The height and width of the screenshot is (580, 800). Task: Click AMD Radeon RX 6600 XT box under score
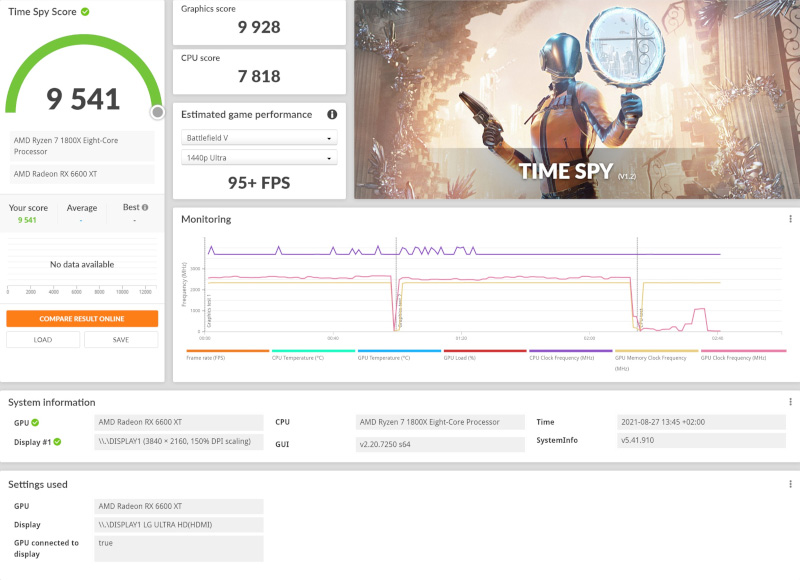[82, 174]
